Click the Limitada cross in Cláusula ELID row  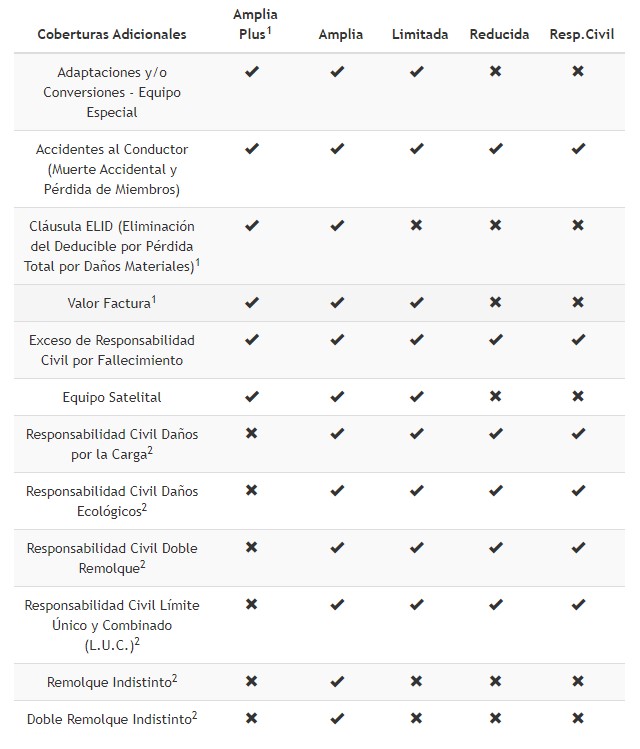tap(416, 226)
